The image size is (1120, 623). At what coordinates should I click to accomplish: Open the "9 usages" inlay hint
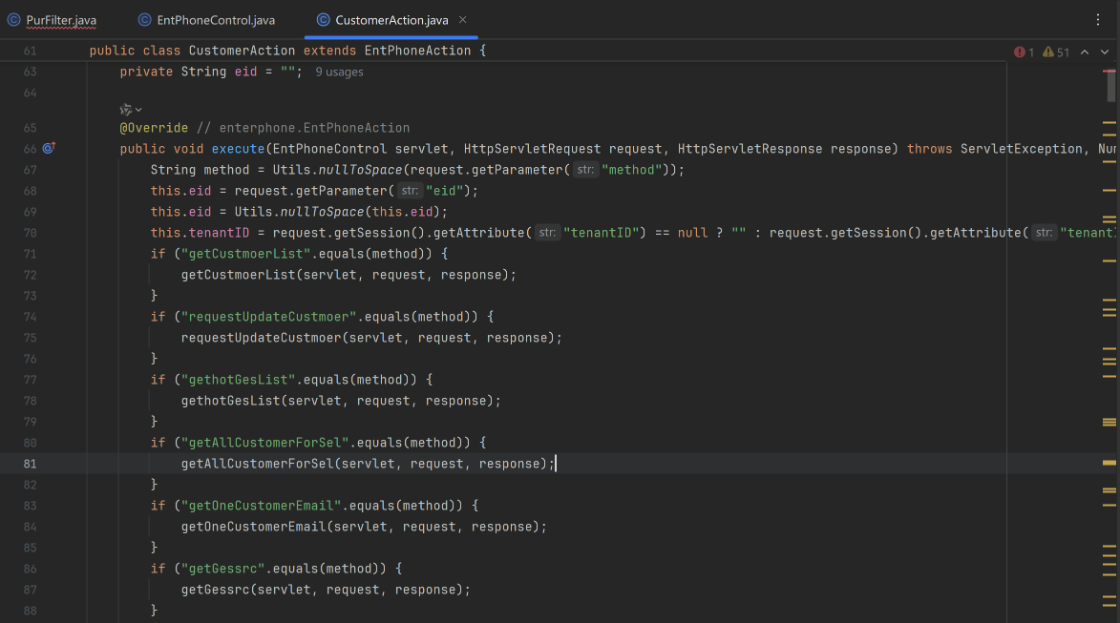pyautogui.click(x=339, y=72)
